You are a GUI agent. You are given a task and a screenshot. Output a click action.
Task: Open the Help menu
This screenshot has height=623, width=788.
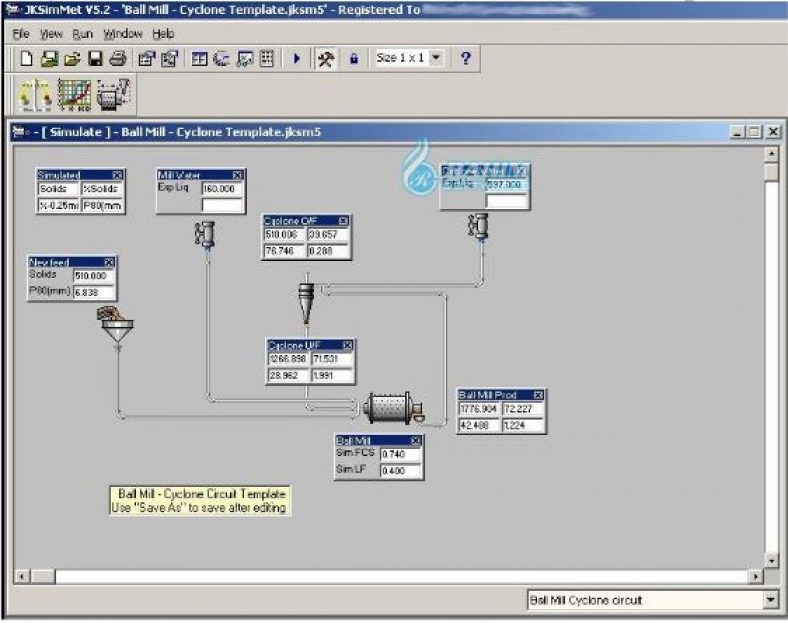point(163,34)
